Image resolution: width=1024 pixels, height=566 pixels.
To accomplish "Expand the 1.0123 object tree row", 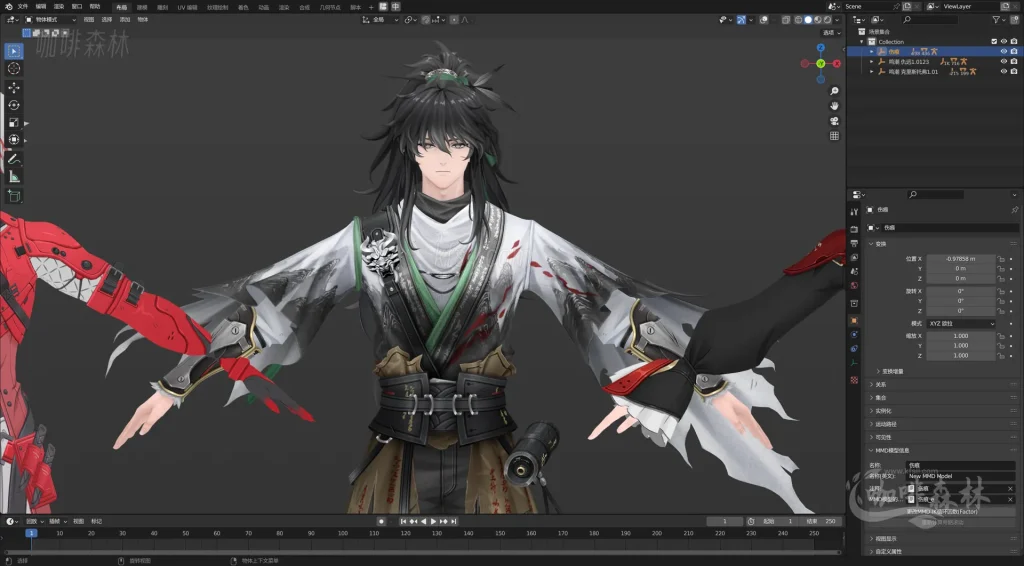I will (871, 61).
